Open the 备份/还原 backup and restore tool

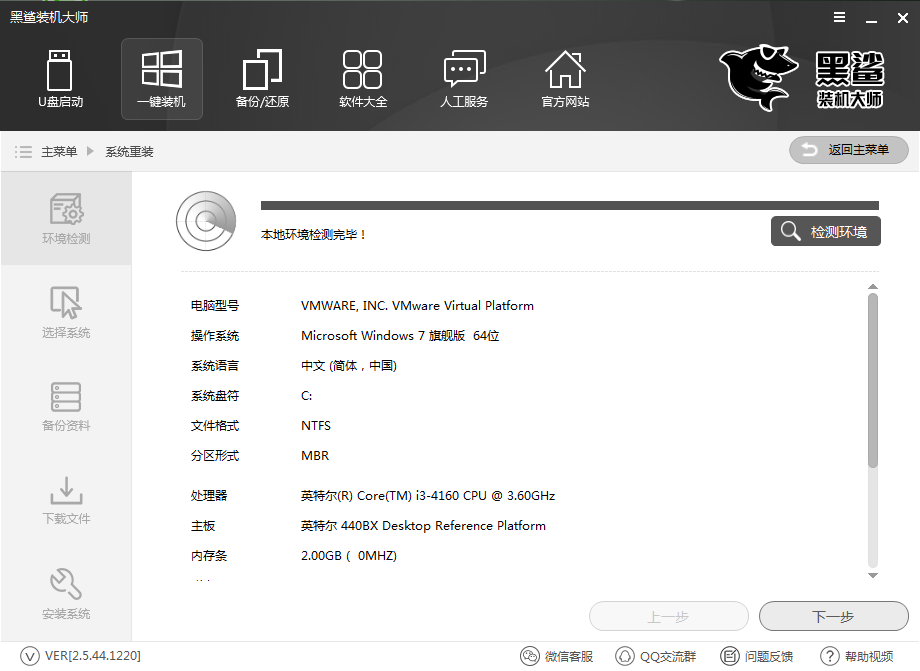[x=262, y=78]
